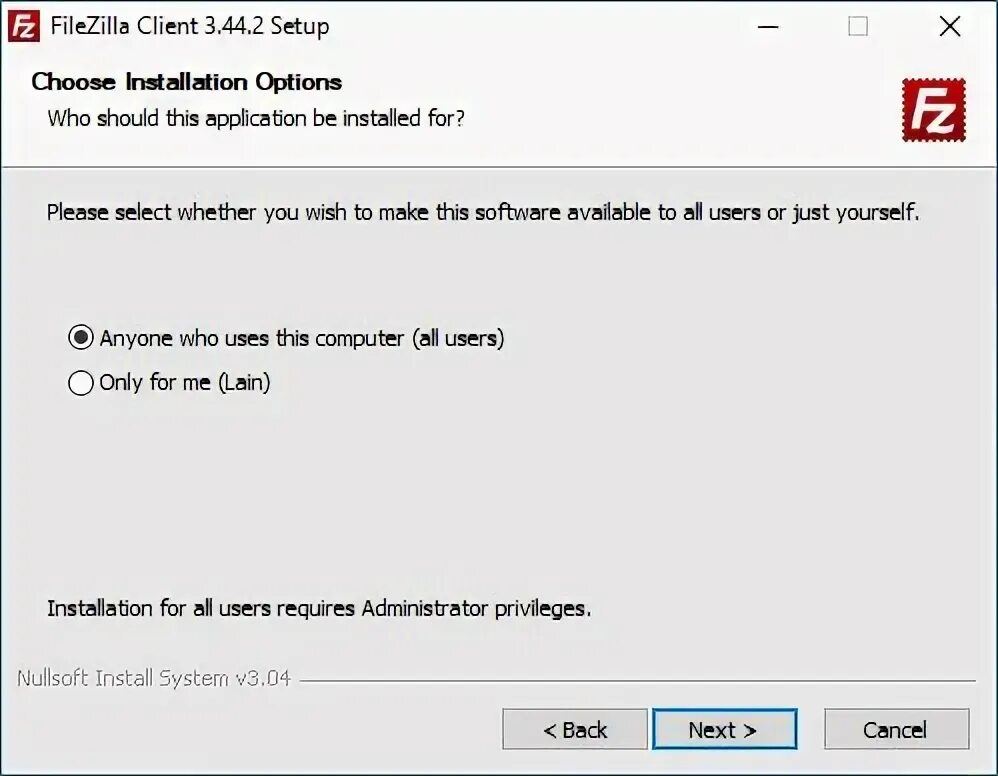Select the 'Anyone who uses this computer' radio button

tap(81, 338)
